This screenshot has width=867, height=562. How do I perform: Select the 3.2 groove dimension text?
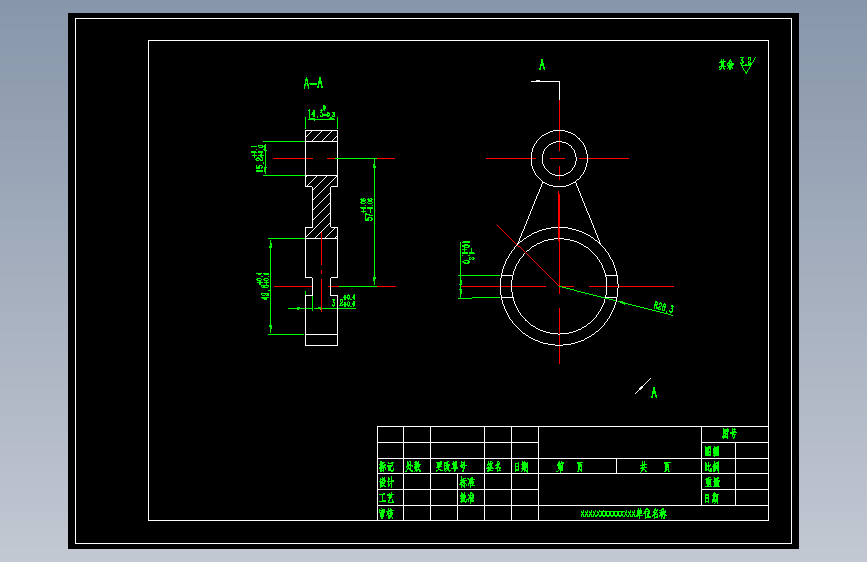(x=343, y=301)
